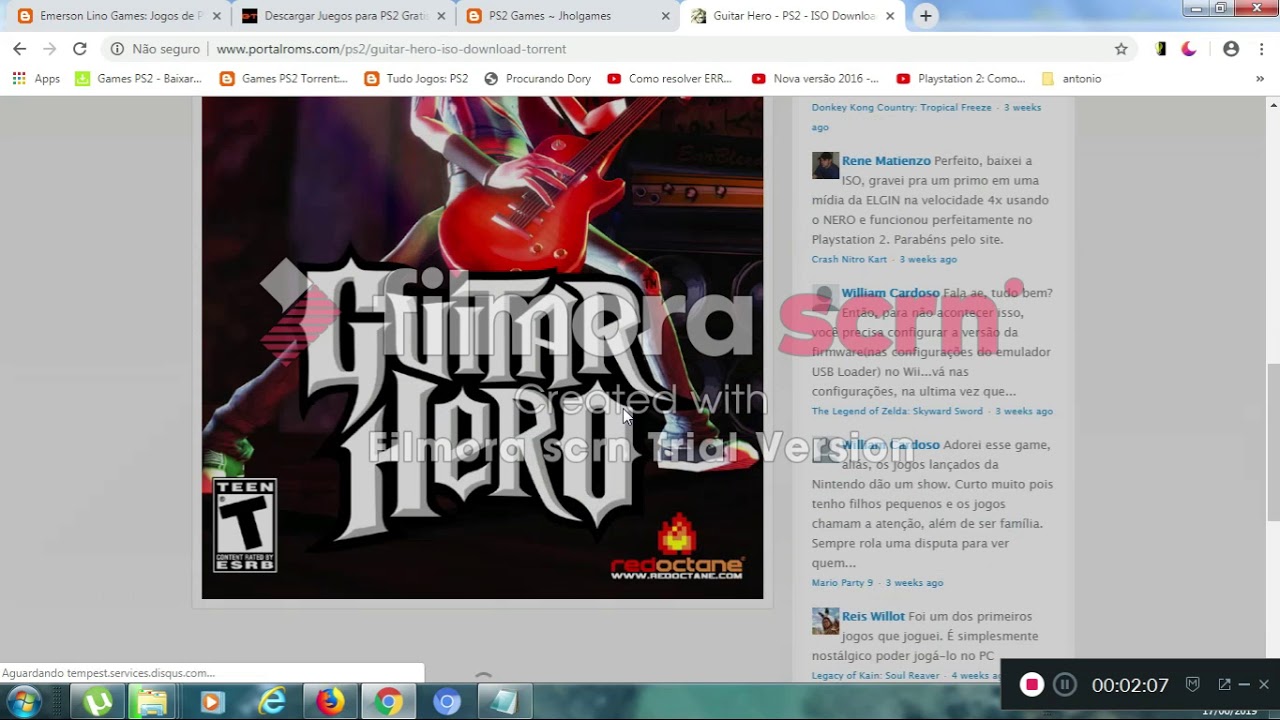
Task: Click the recorder marker icon
Action: click(x=1192, y=684)
